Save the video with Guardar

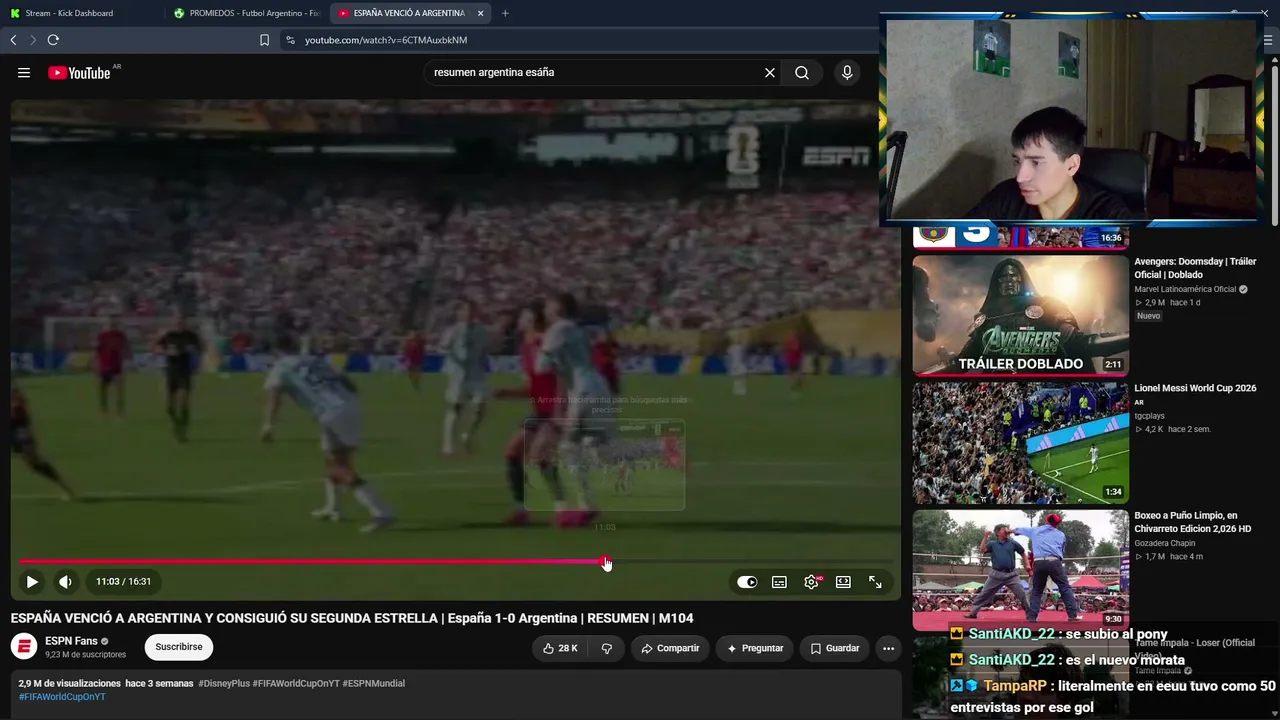pyautogui.click(x=834, y=648)
